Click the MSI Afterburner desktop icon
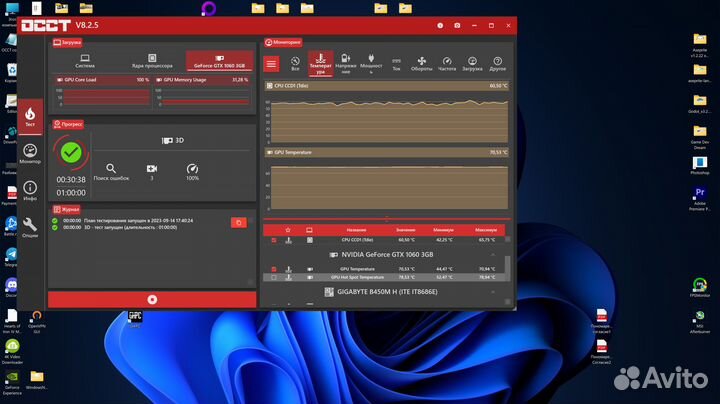The height and width of the screenshot is (404, 720). (700, 321)
